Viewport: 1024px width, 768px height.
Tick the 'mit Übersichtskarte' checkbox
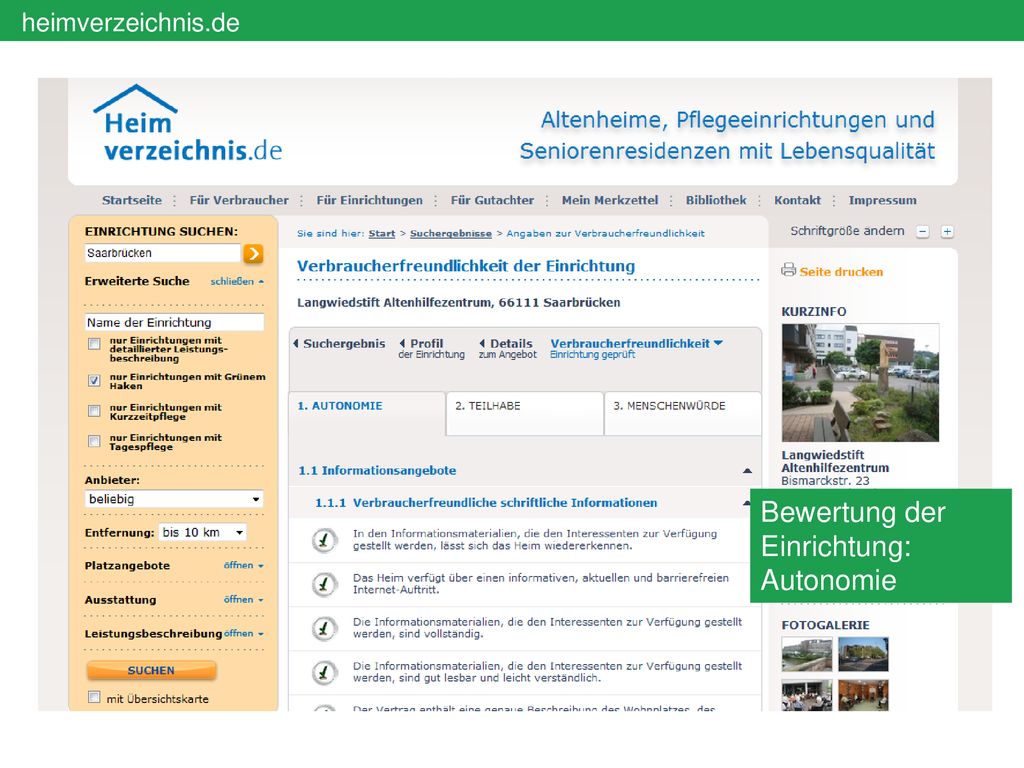pos(95,697)
